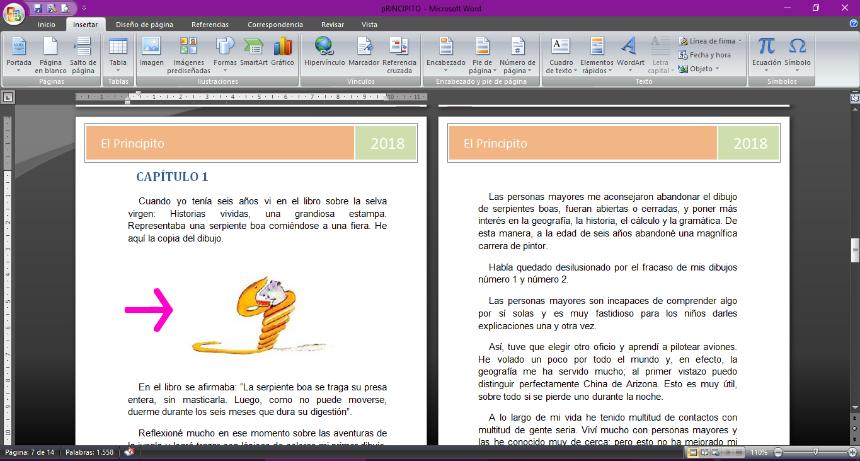
Task: Open the Letra capital dropdown
Action: coord(660,55)
